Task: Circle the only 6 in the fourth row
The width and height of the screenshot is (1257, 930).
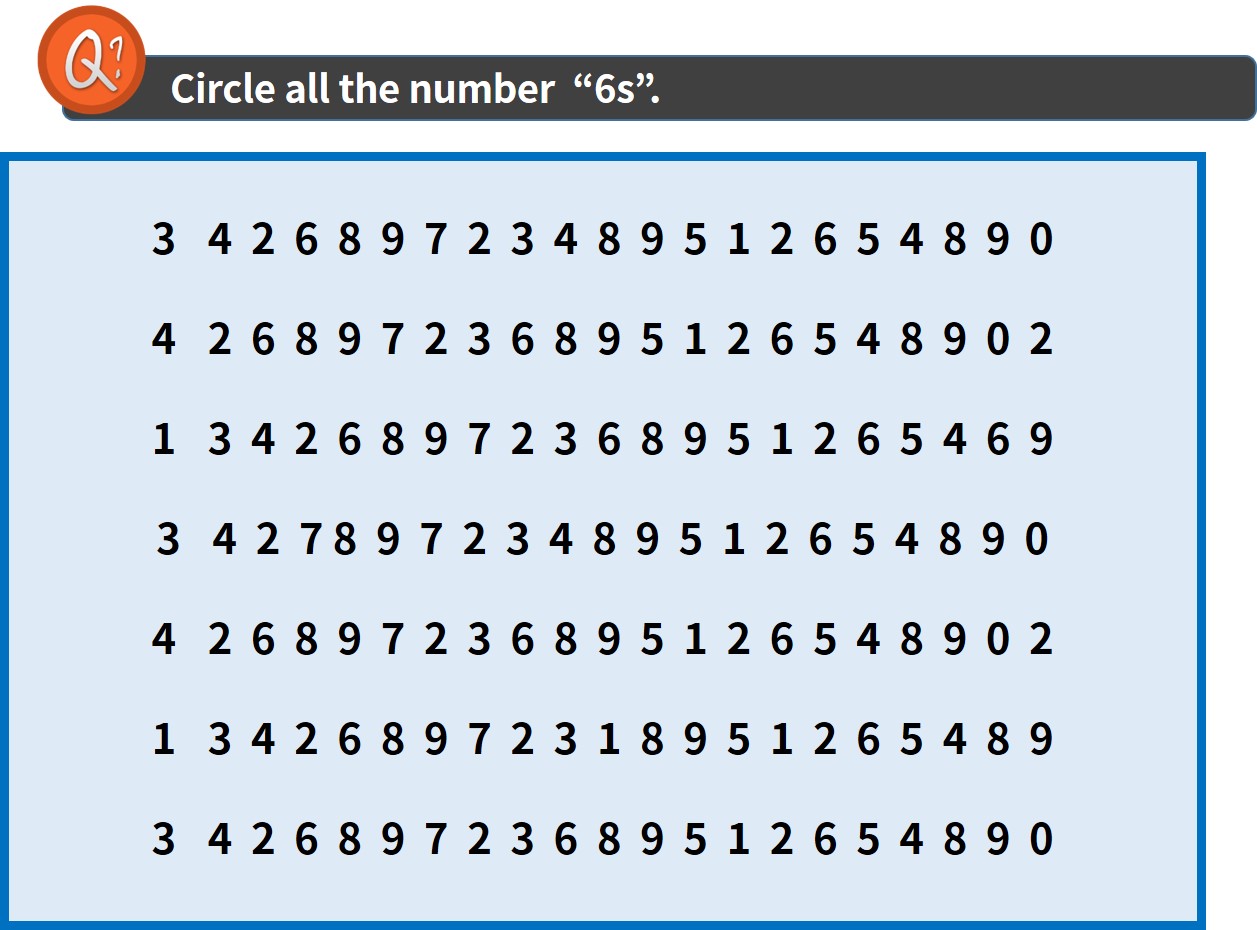Action: coord(820,540)
